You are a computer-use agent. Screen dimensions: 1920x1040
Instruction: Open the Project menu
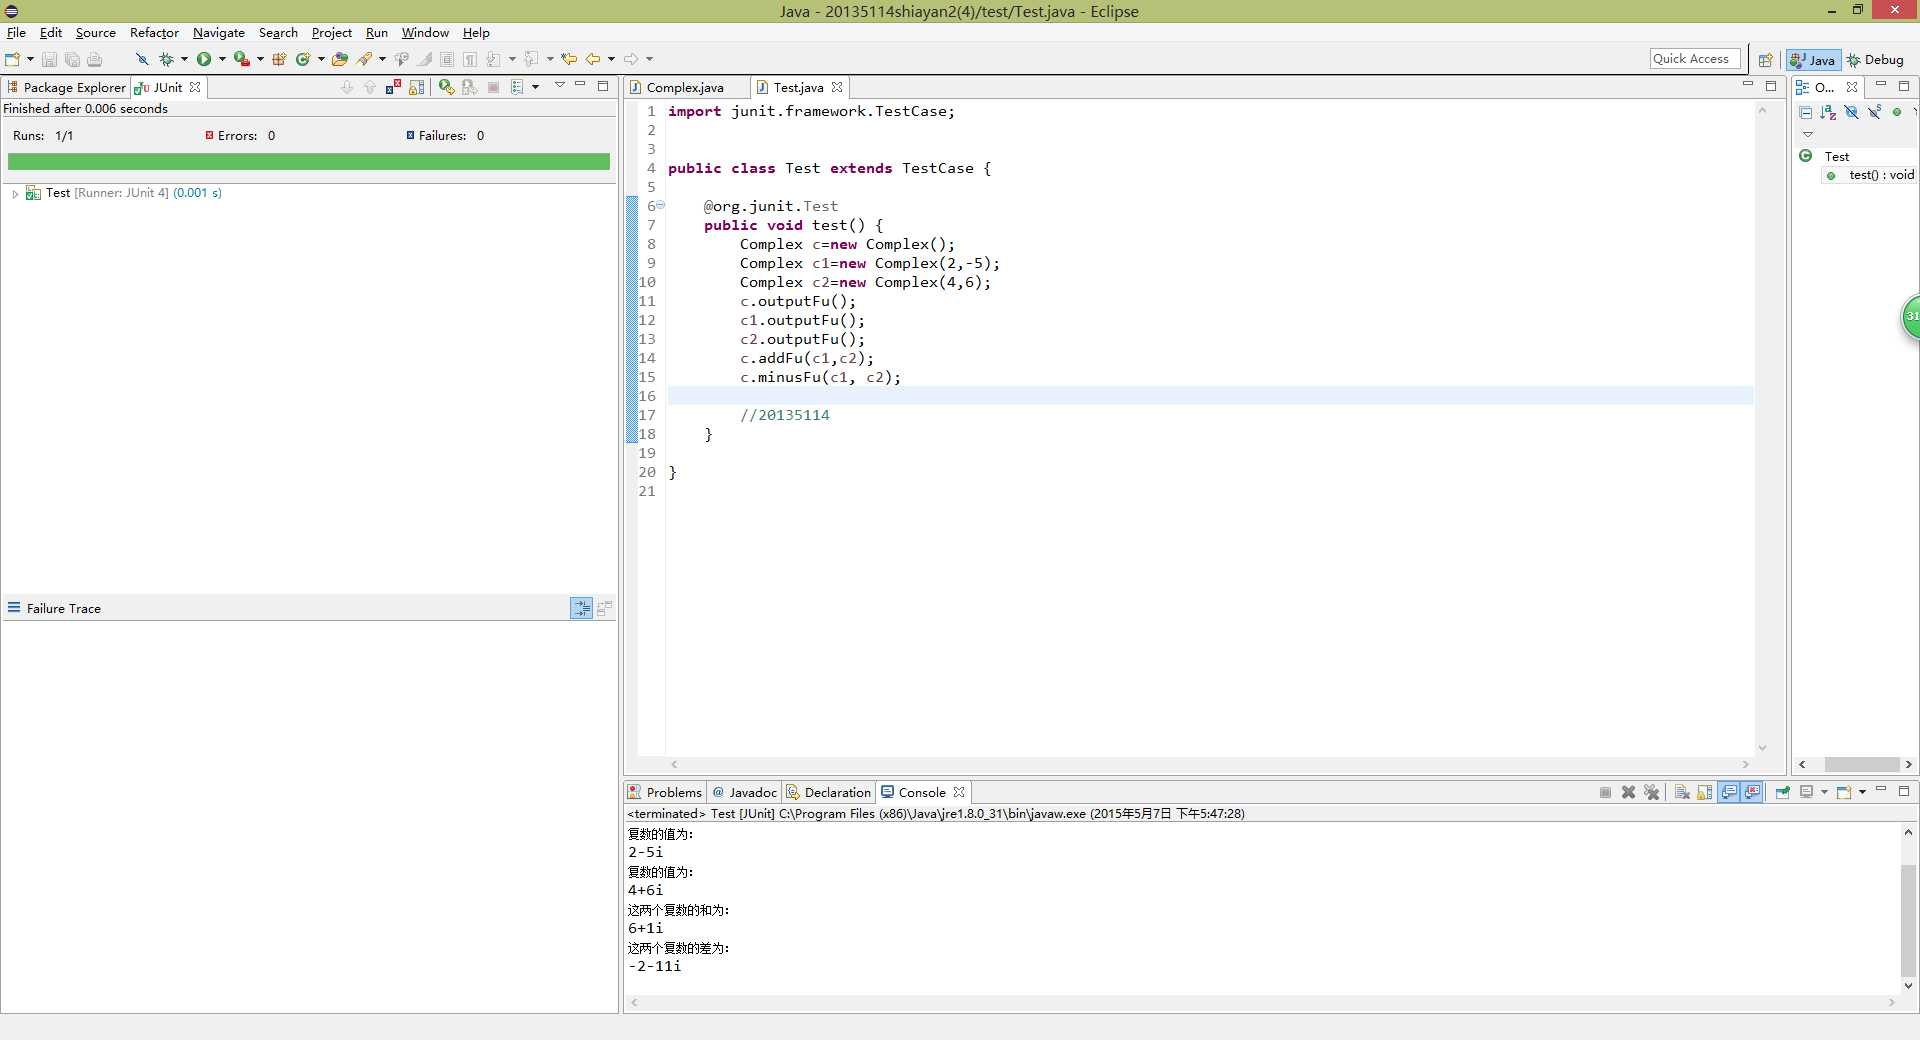point(332,32)
